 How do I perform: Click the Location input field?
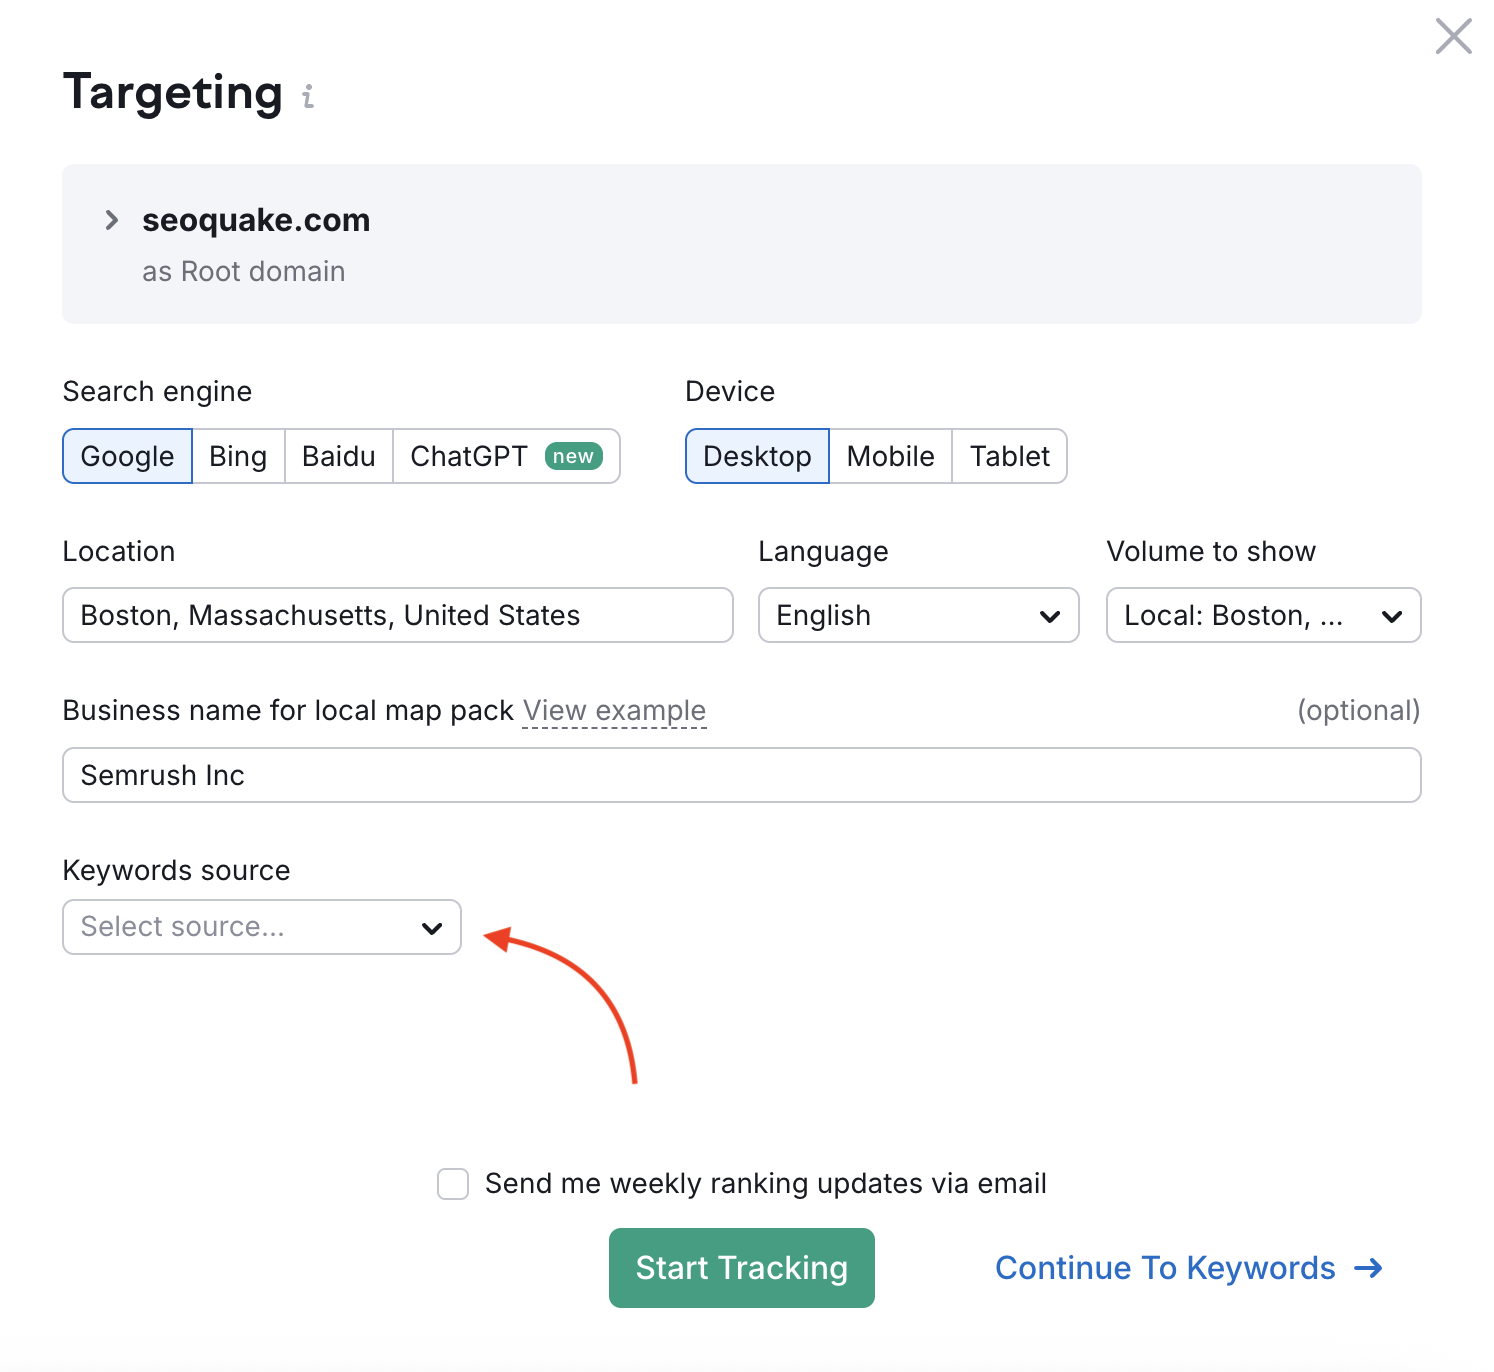coord(398,615)
